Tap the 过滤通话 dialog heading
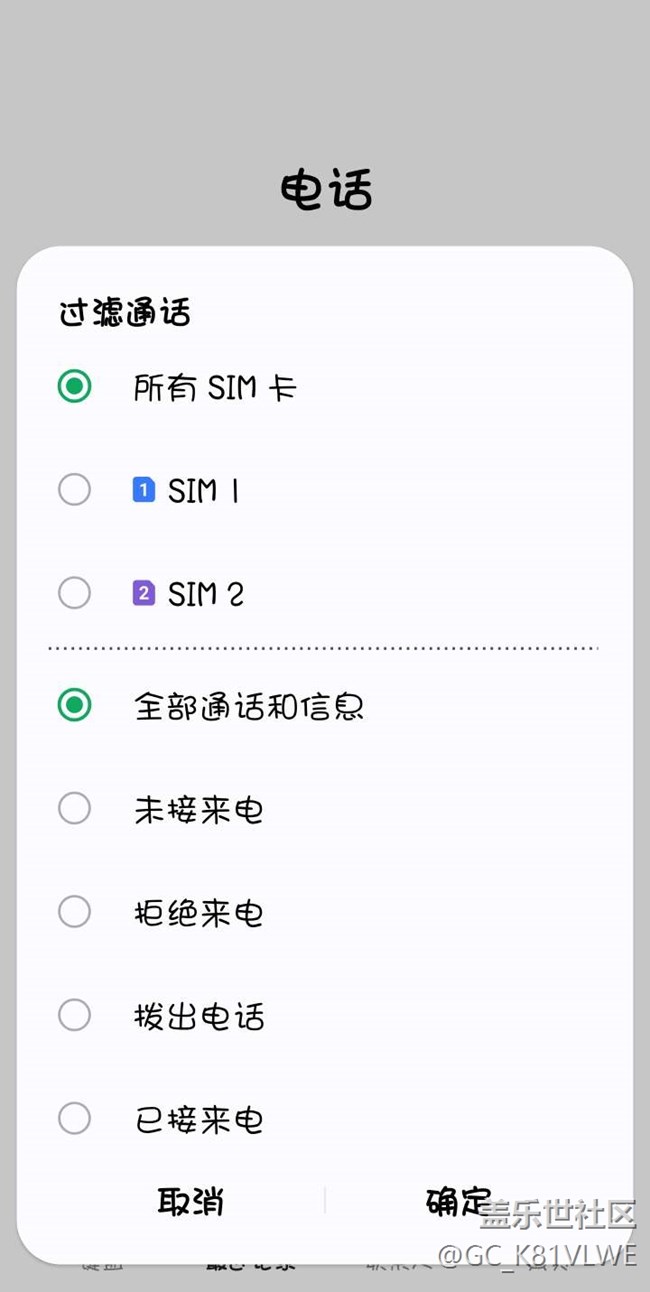 click(125, 313)
